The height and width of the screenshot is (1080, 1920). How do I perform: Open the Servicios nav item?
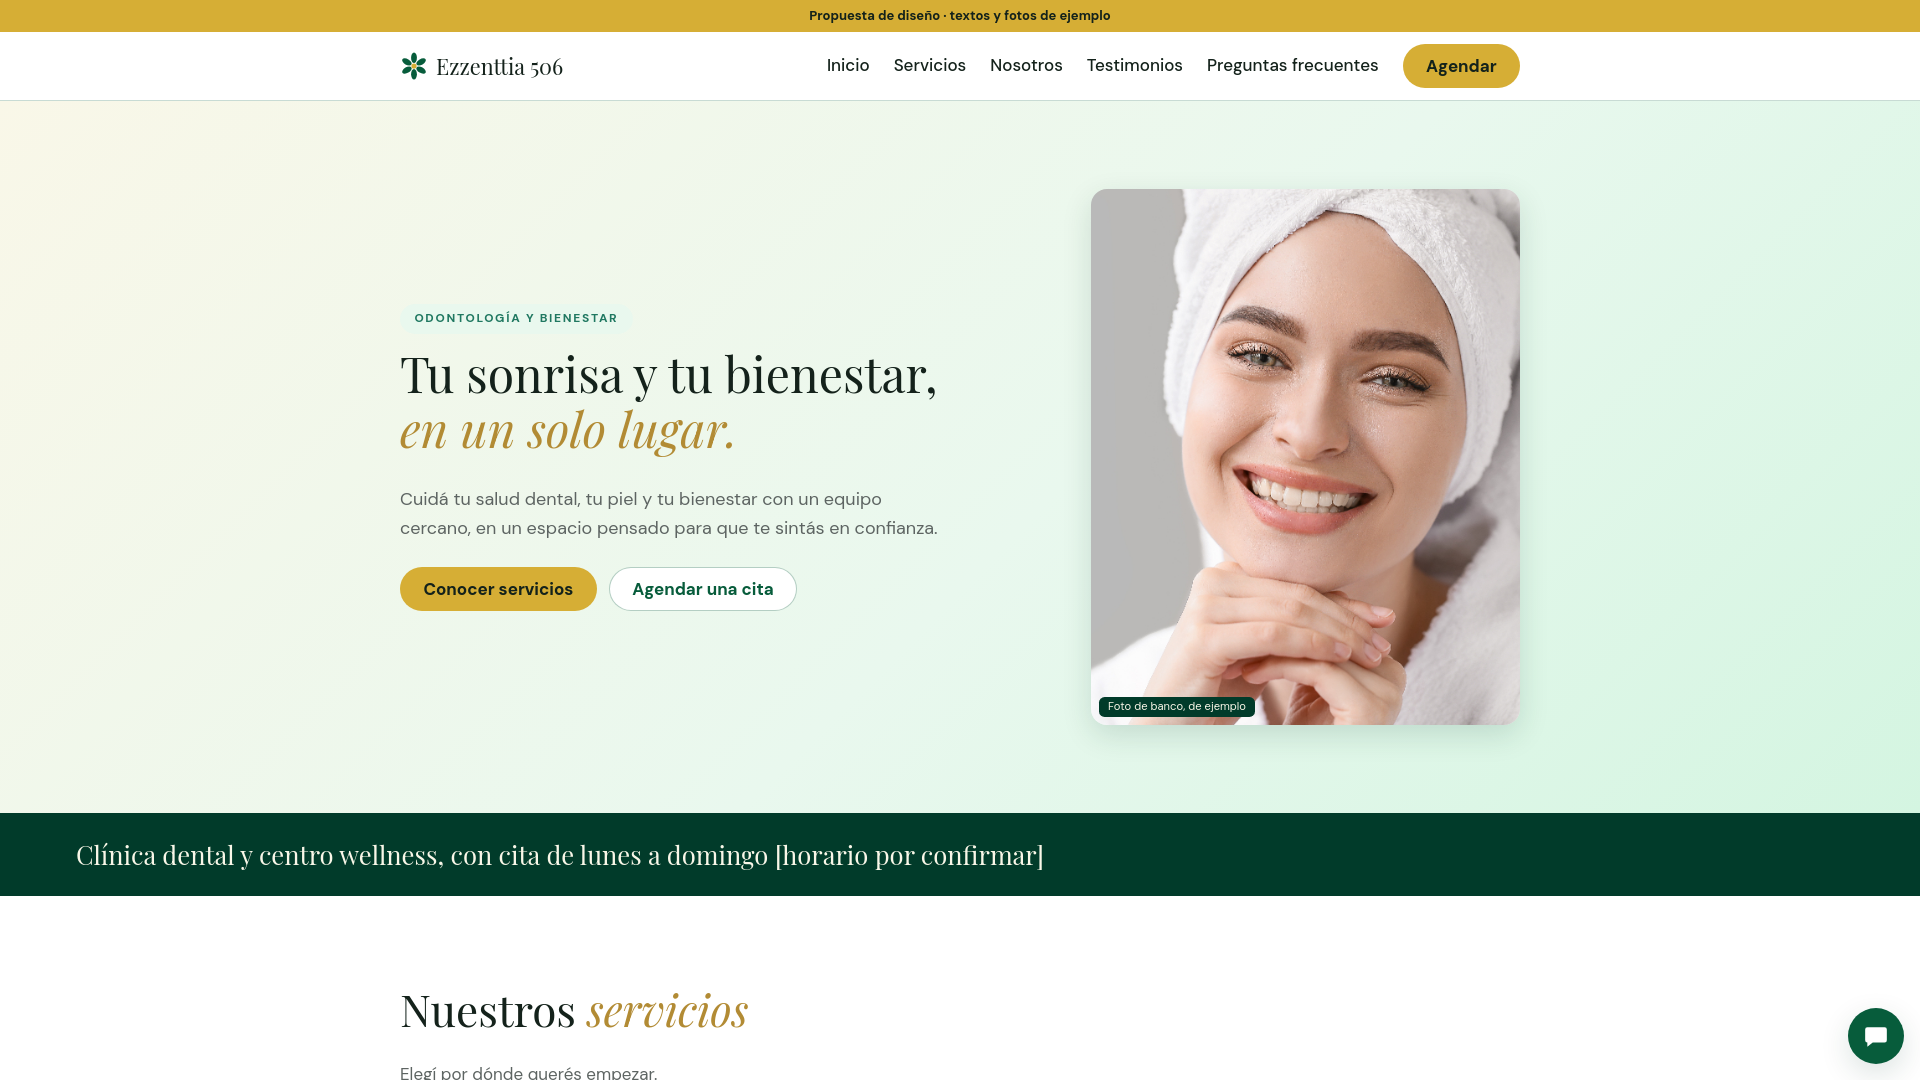[x=930, y=65]
